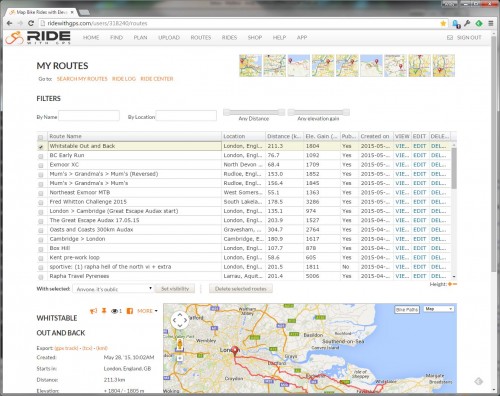Click the SIGN OUT link
500x396 pixels.
(x=469, y=38)
